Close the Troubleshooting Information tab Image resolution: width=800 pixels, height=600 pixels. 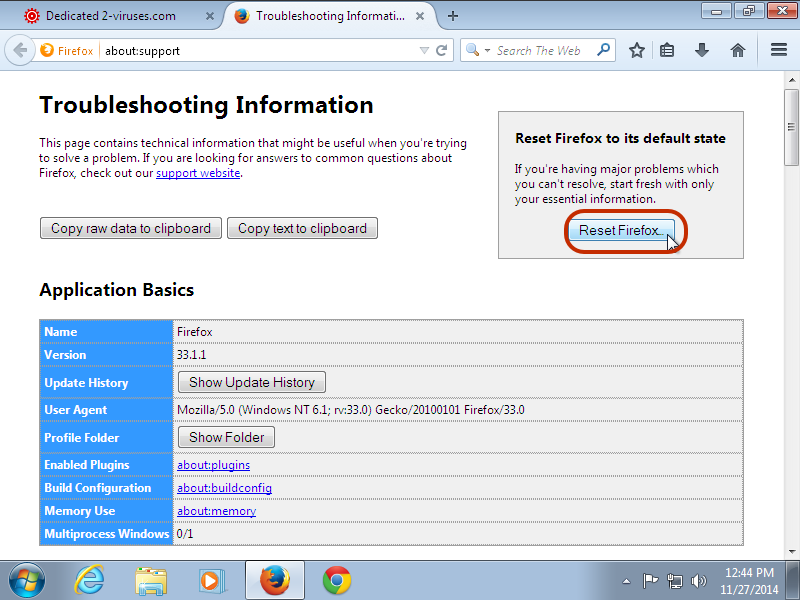point(420,16)
